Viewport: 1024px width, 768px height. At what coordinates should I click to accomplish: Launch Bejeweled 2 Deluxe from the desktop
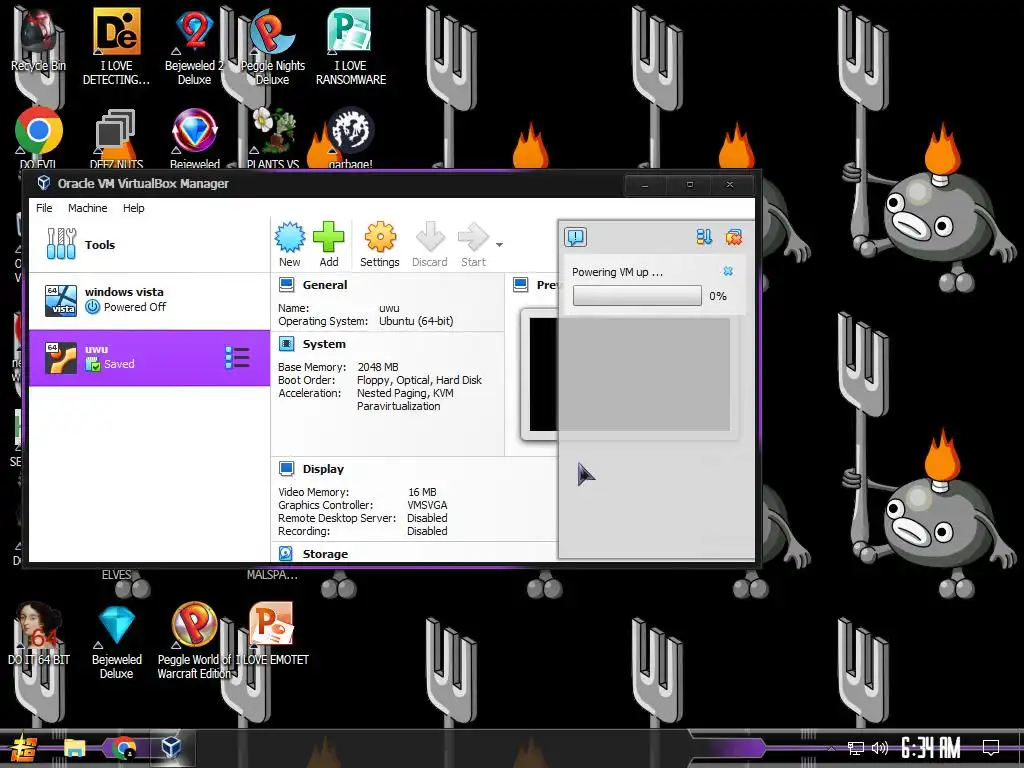(x=194, y=46)
